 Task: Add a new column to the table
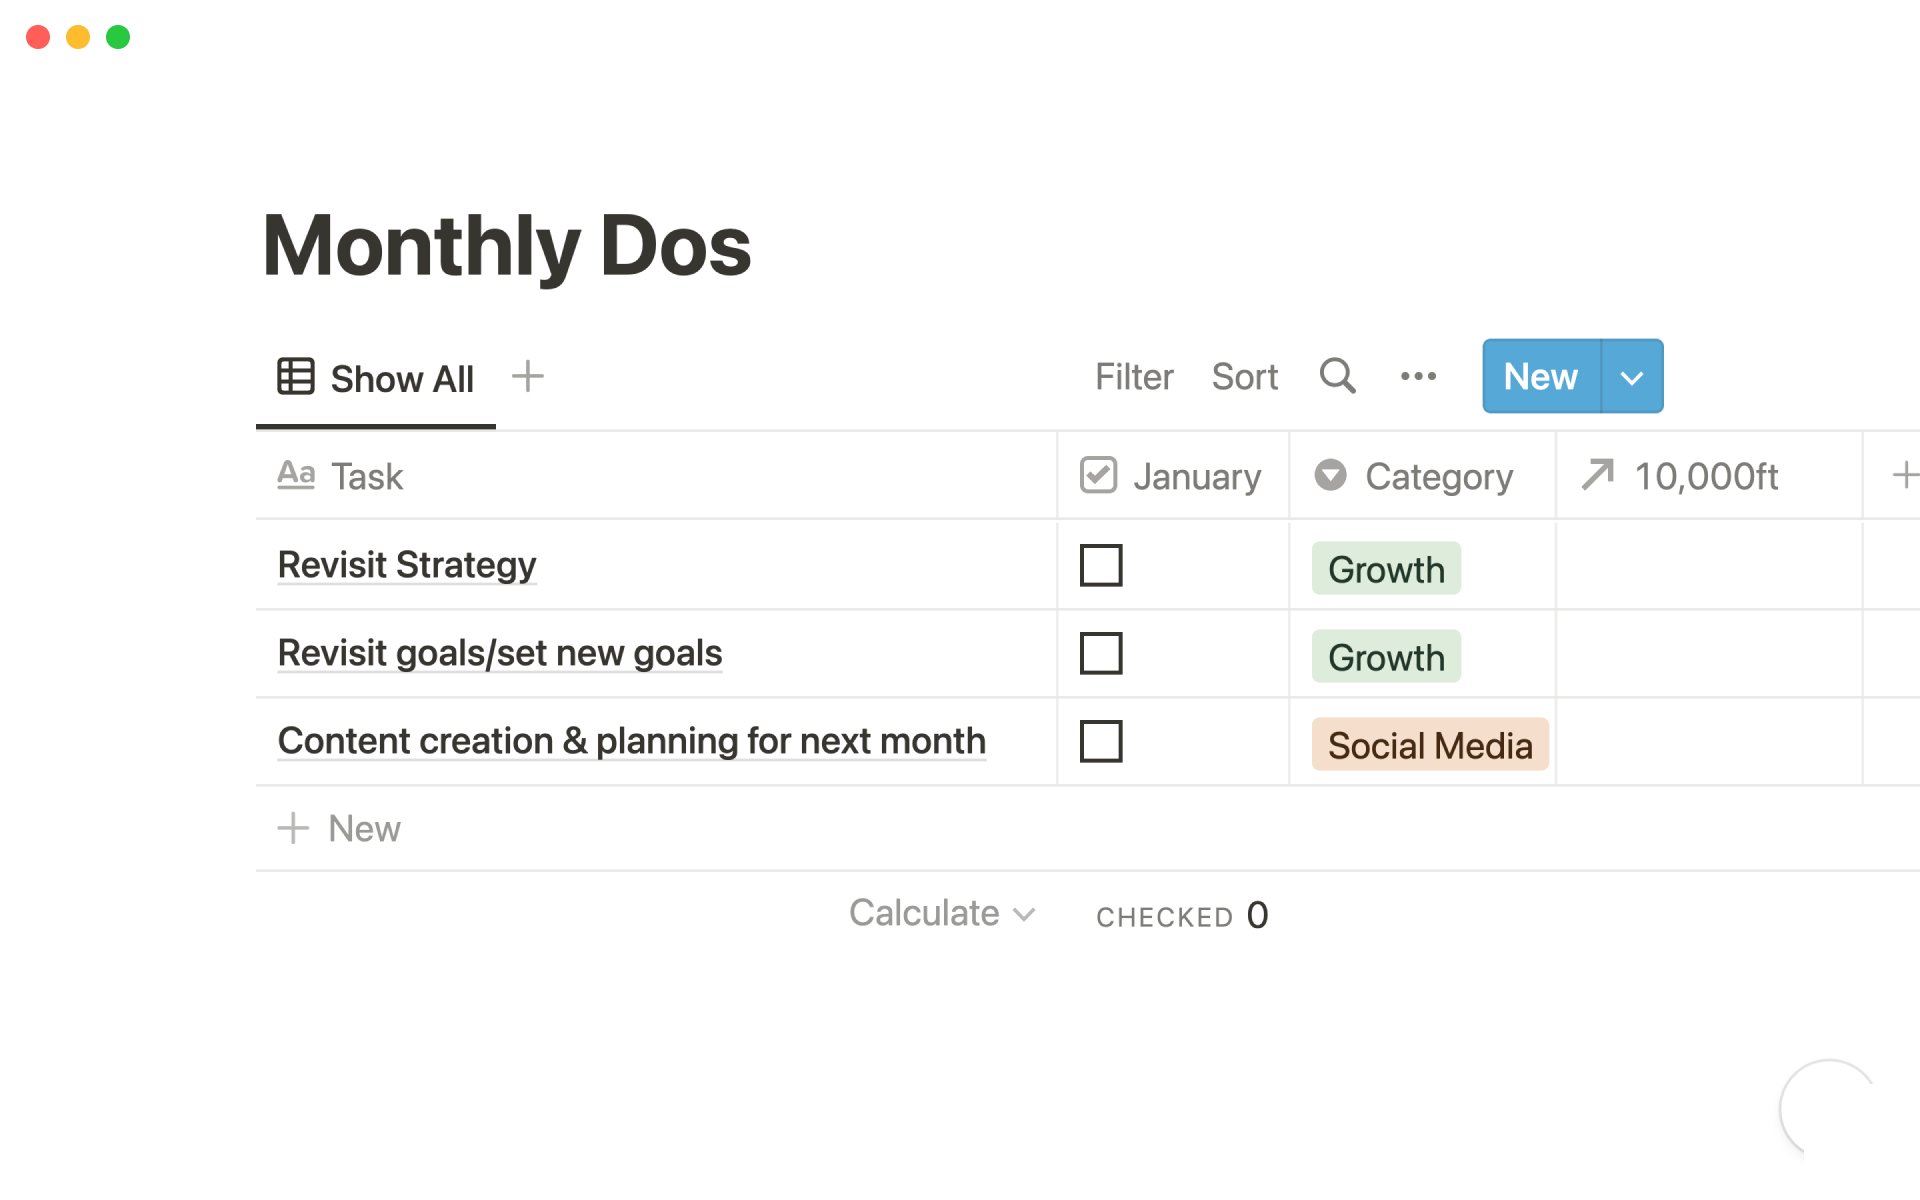click(x=1903, y=475)
